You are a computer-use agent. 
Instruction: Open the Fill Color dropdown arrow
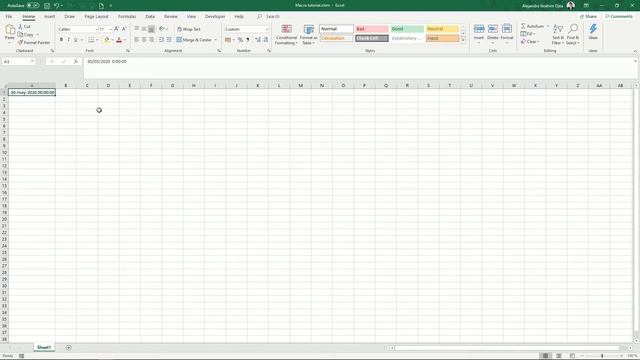pyautogui.click(x=112, y=40)
